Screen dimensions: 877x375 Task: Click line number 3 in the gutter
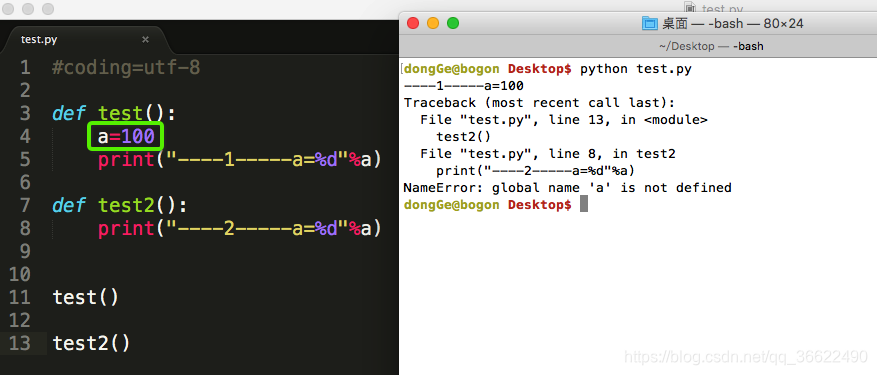tap(25, 114)
